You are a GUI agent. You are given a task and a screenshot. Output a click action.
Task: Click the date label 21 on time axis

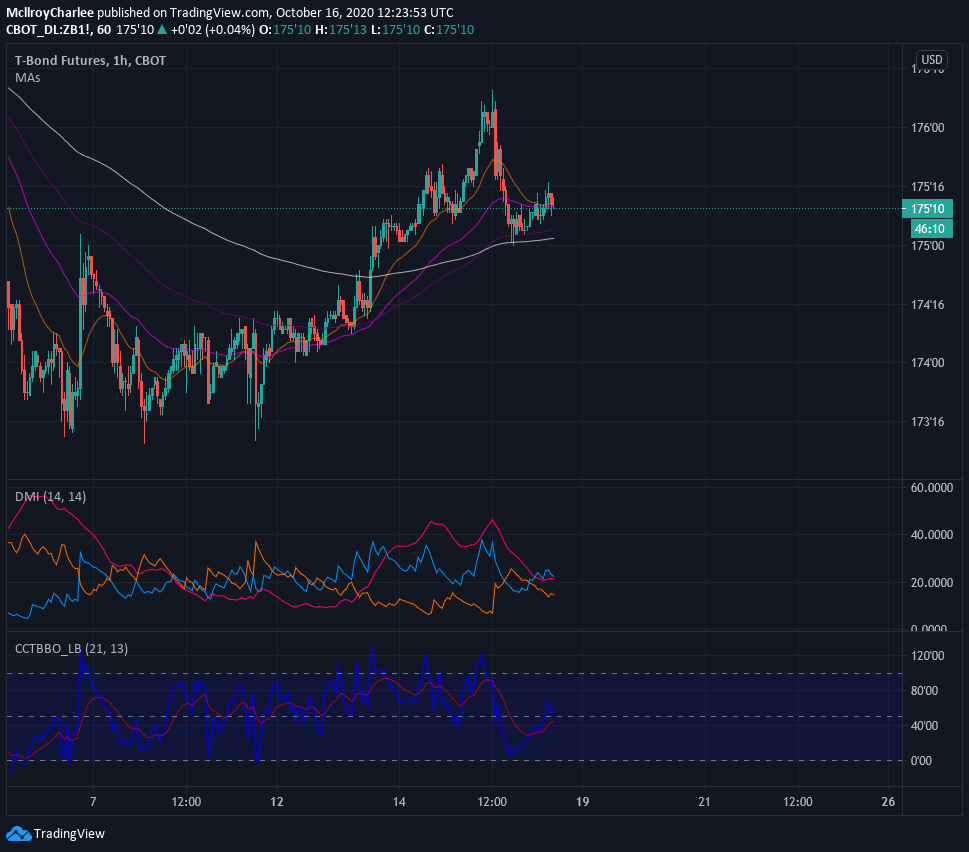[705, 802]
